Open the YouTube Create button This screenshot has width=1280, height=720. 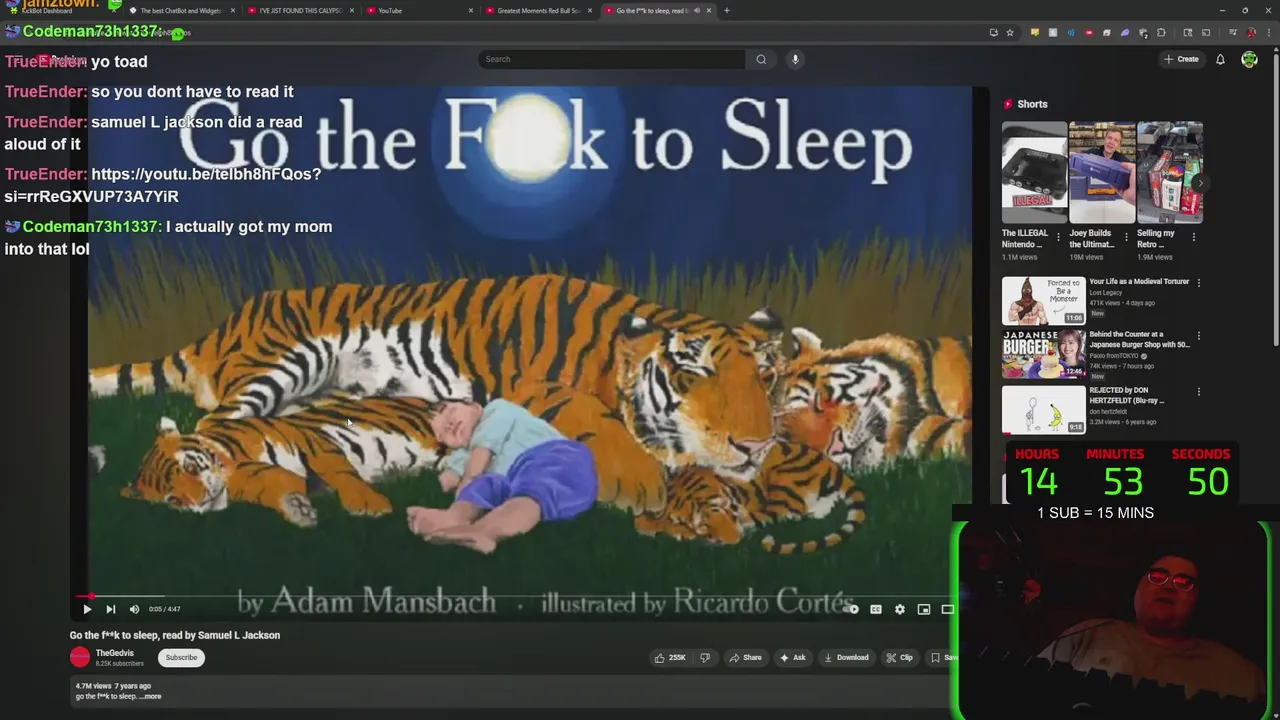pyautogui.click(x=1181, y=59)
